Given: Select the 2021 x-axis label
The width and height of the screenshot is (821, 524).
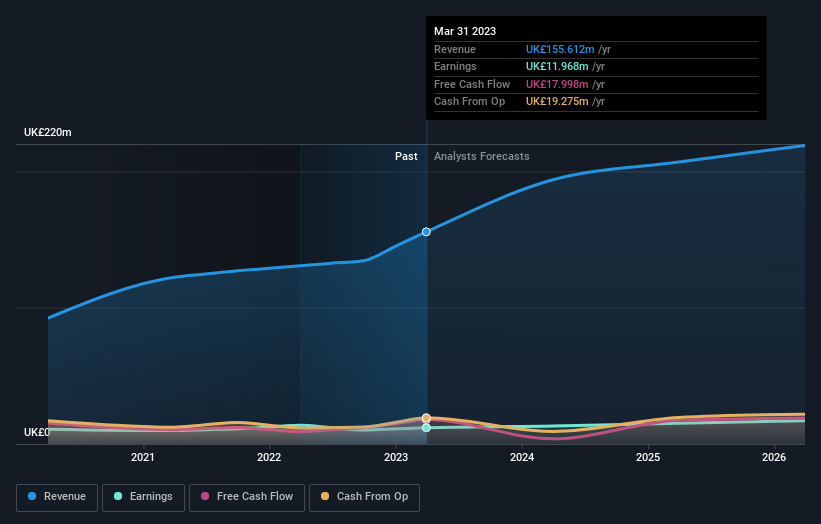Looking at the screenshot, I should click(142, 458).
